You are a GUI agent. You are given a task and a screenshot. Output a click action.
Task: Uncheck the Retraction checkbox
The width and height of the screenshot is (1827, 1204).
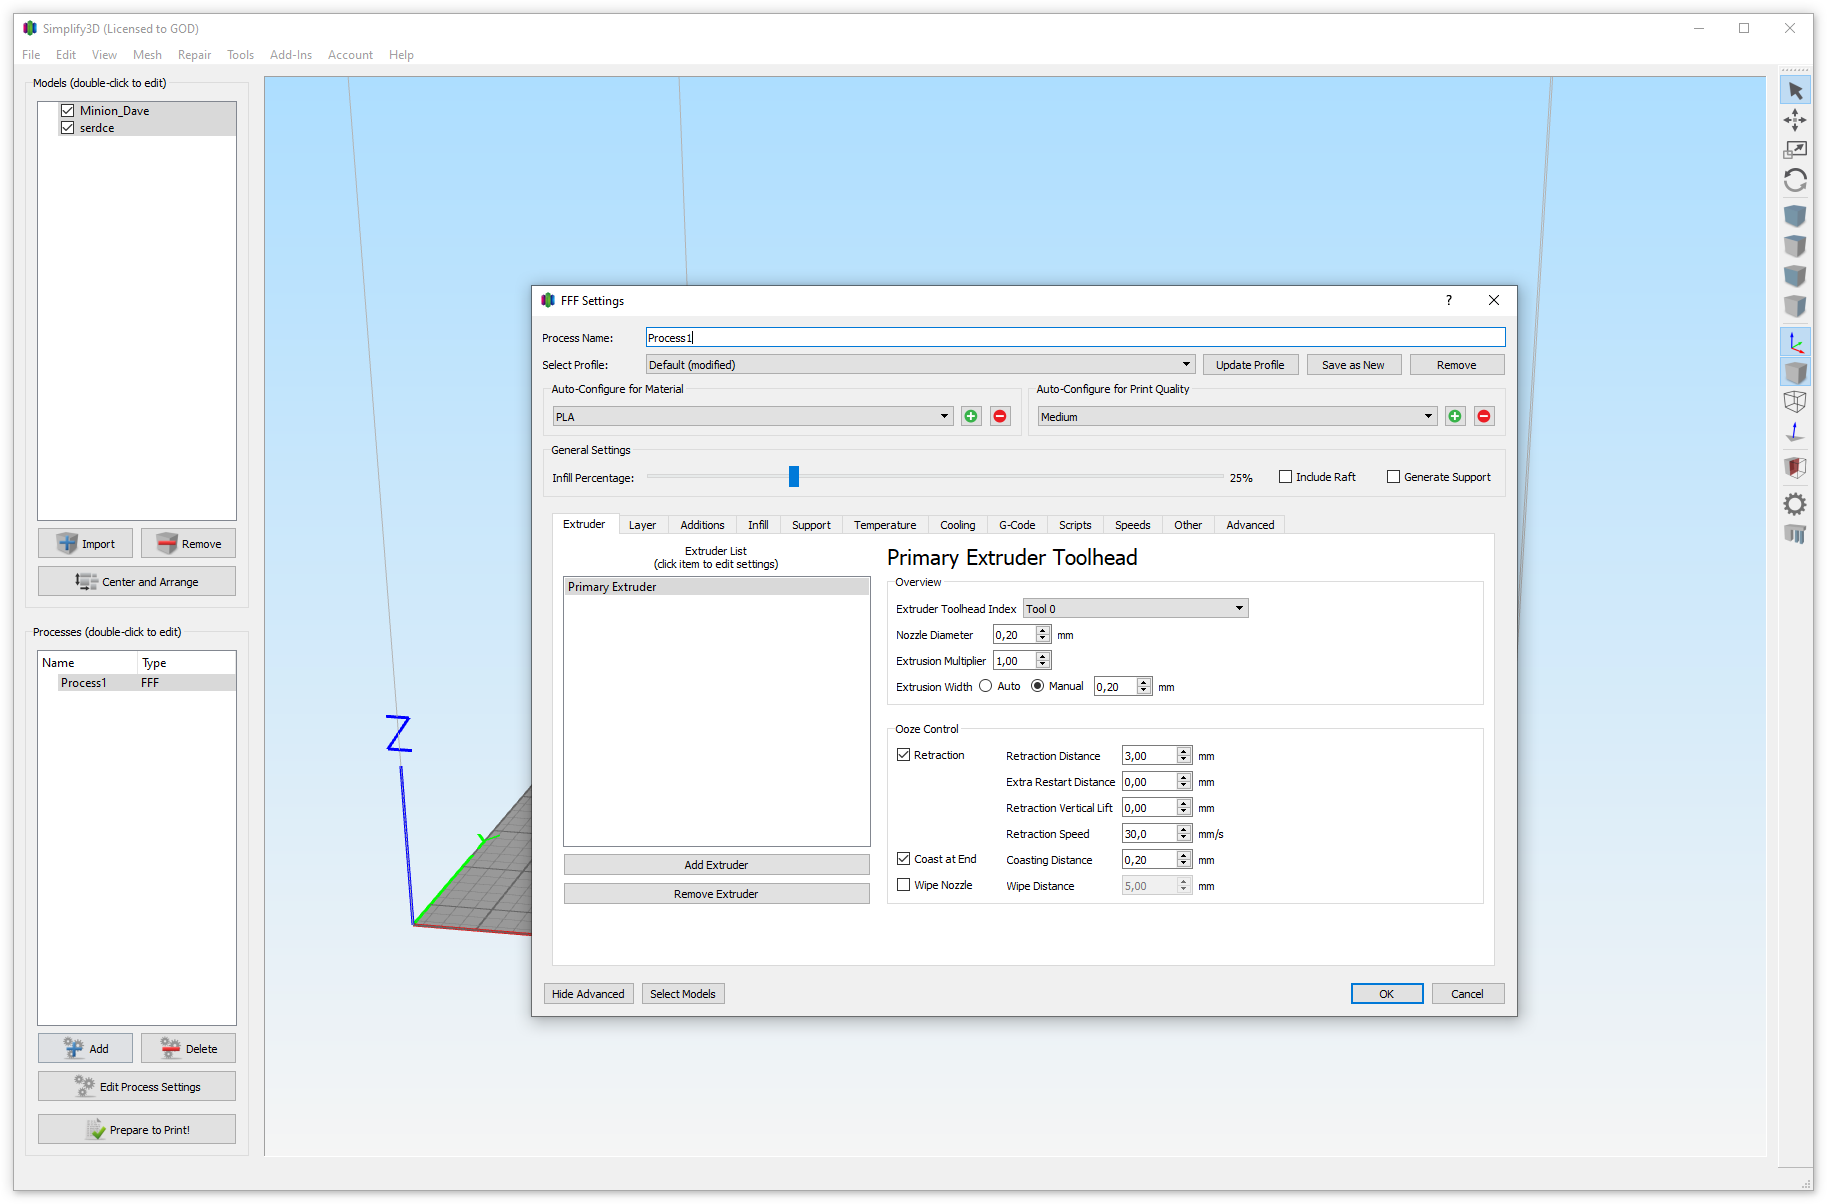pos(903,755)
